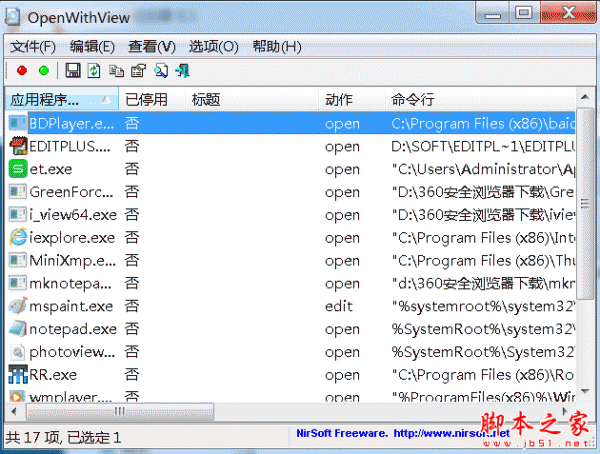Image resolution: width=600 pixels, height=454 pixels.
Task: Sort by the 动作 column header
Action: pos(352,100)
